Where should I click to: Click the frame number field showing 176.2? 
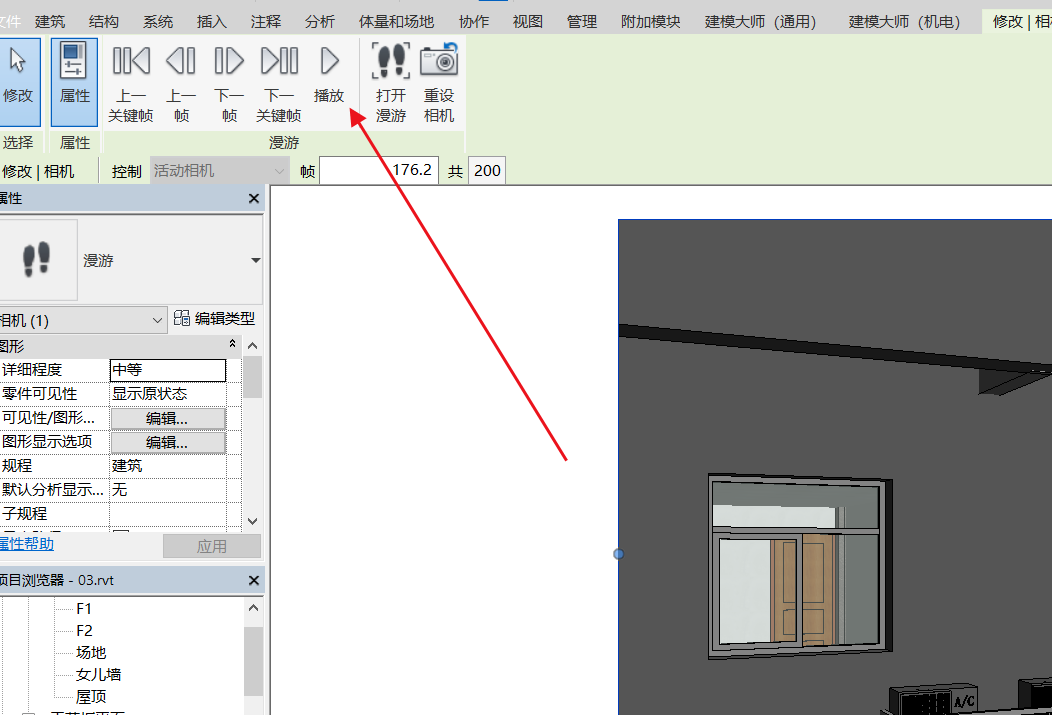click(379, 171)
